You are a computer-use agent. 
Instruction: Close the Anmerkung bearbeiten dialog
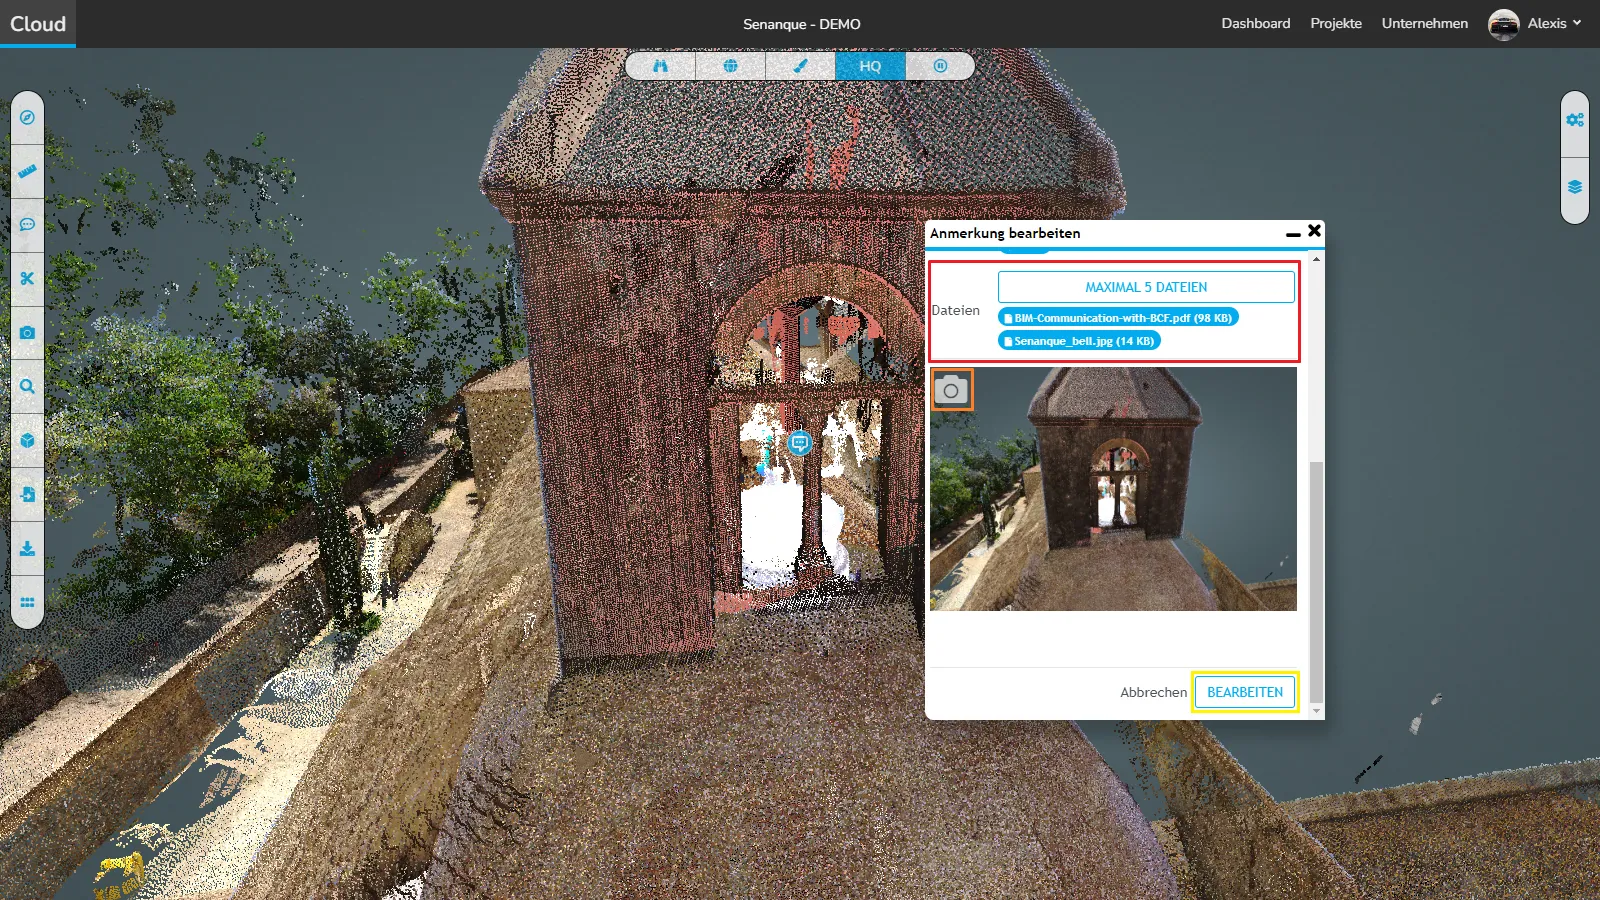(1315, 231)
